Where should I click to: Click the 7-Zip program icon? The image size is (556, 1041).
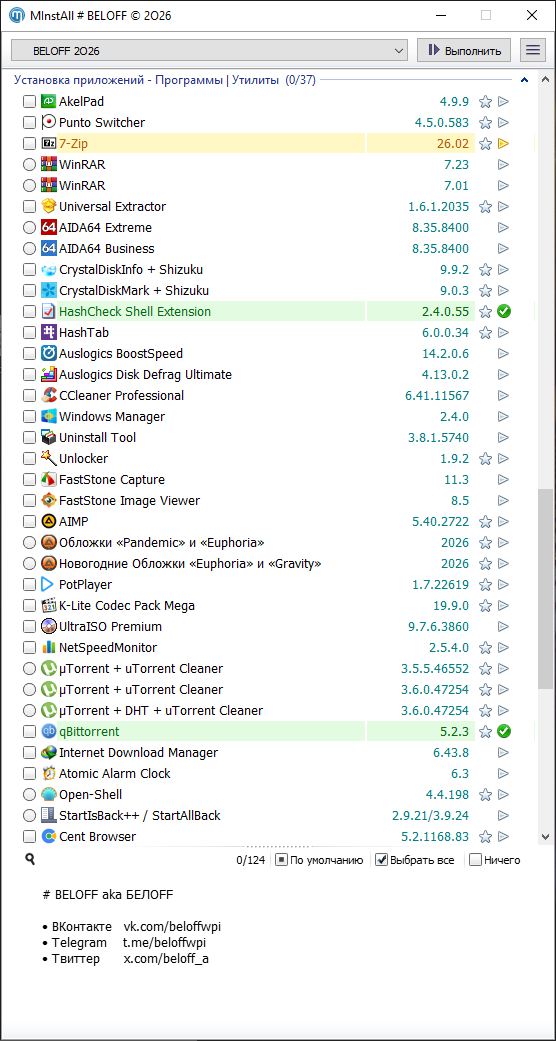(48, 143)
